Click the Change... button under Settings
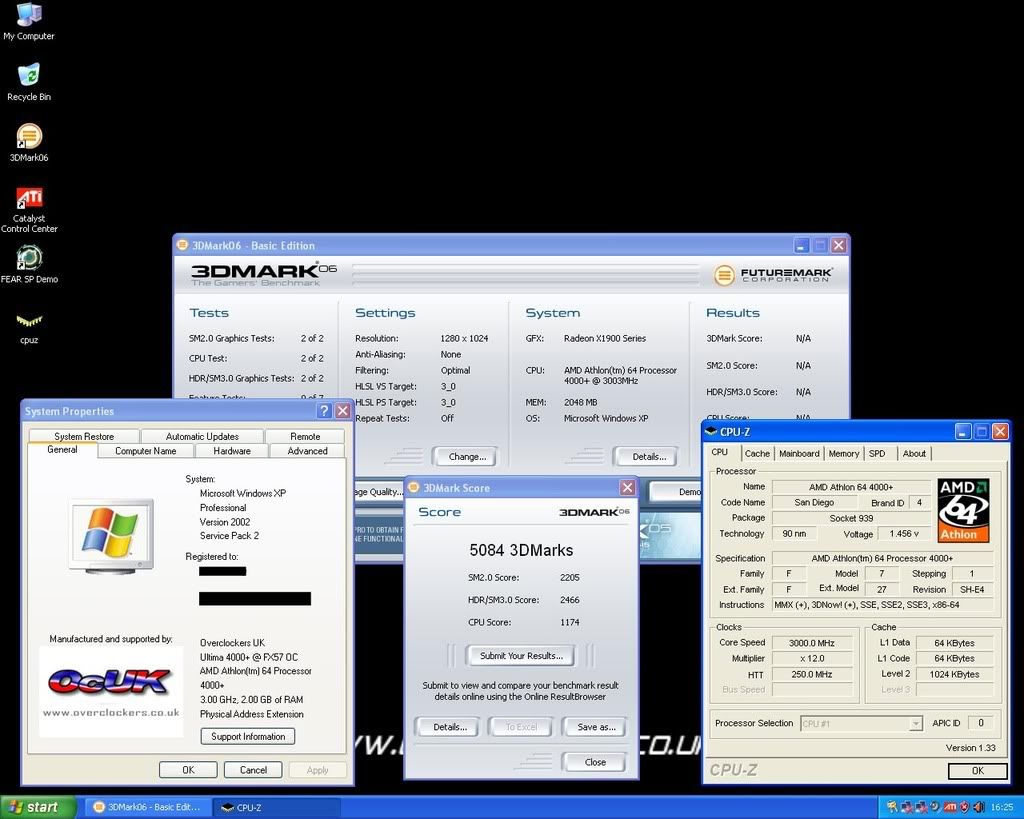The image size is (1024, 819). click(x=468, y=457)
